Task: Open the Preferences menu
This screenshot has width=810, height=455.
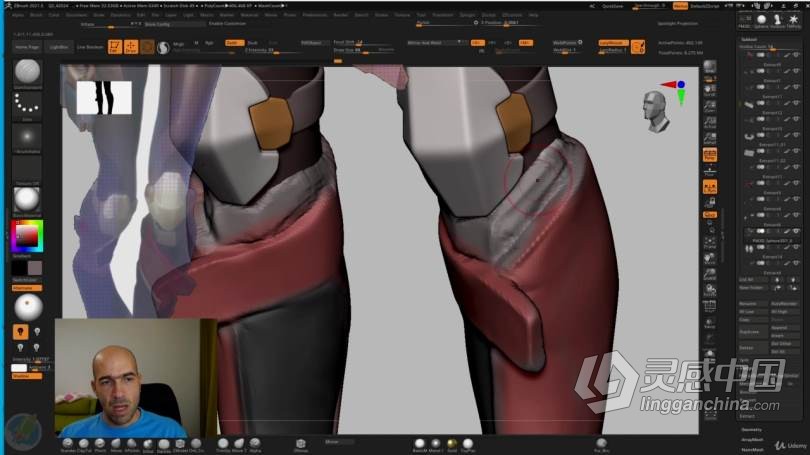Action: (314, 15)
